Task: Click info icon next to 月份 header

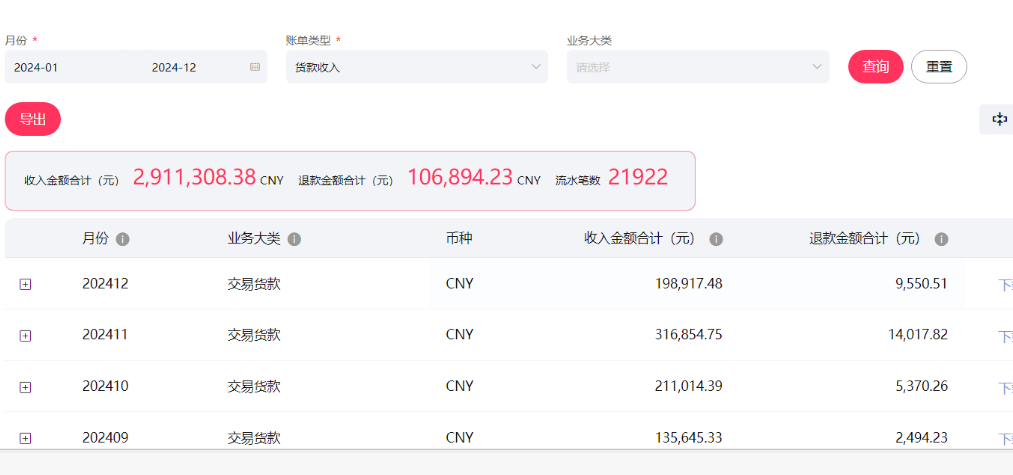Action: 123,240
